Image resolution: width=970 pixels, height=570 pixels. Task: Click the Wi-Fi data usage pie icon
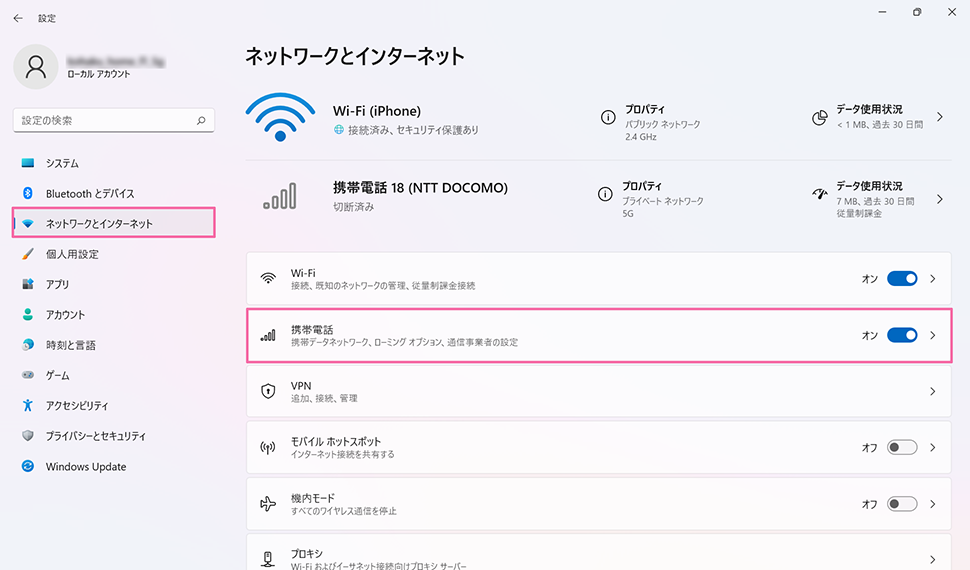[820, 117]
